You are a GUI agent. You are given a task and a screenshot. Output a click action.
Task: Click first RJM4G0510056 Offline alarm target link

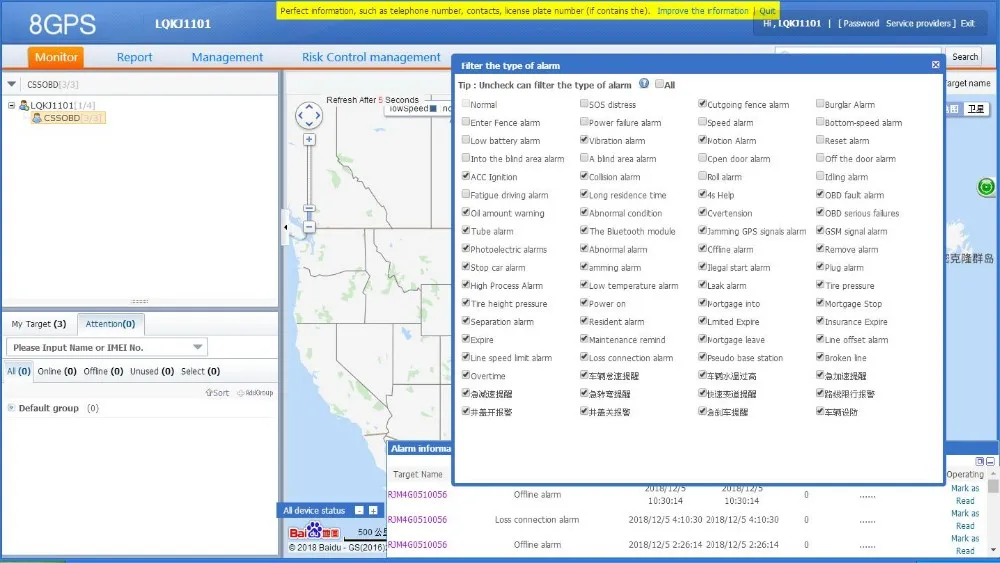417,494
